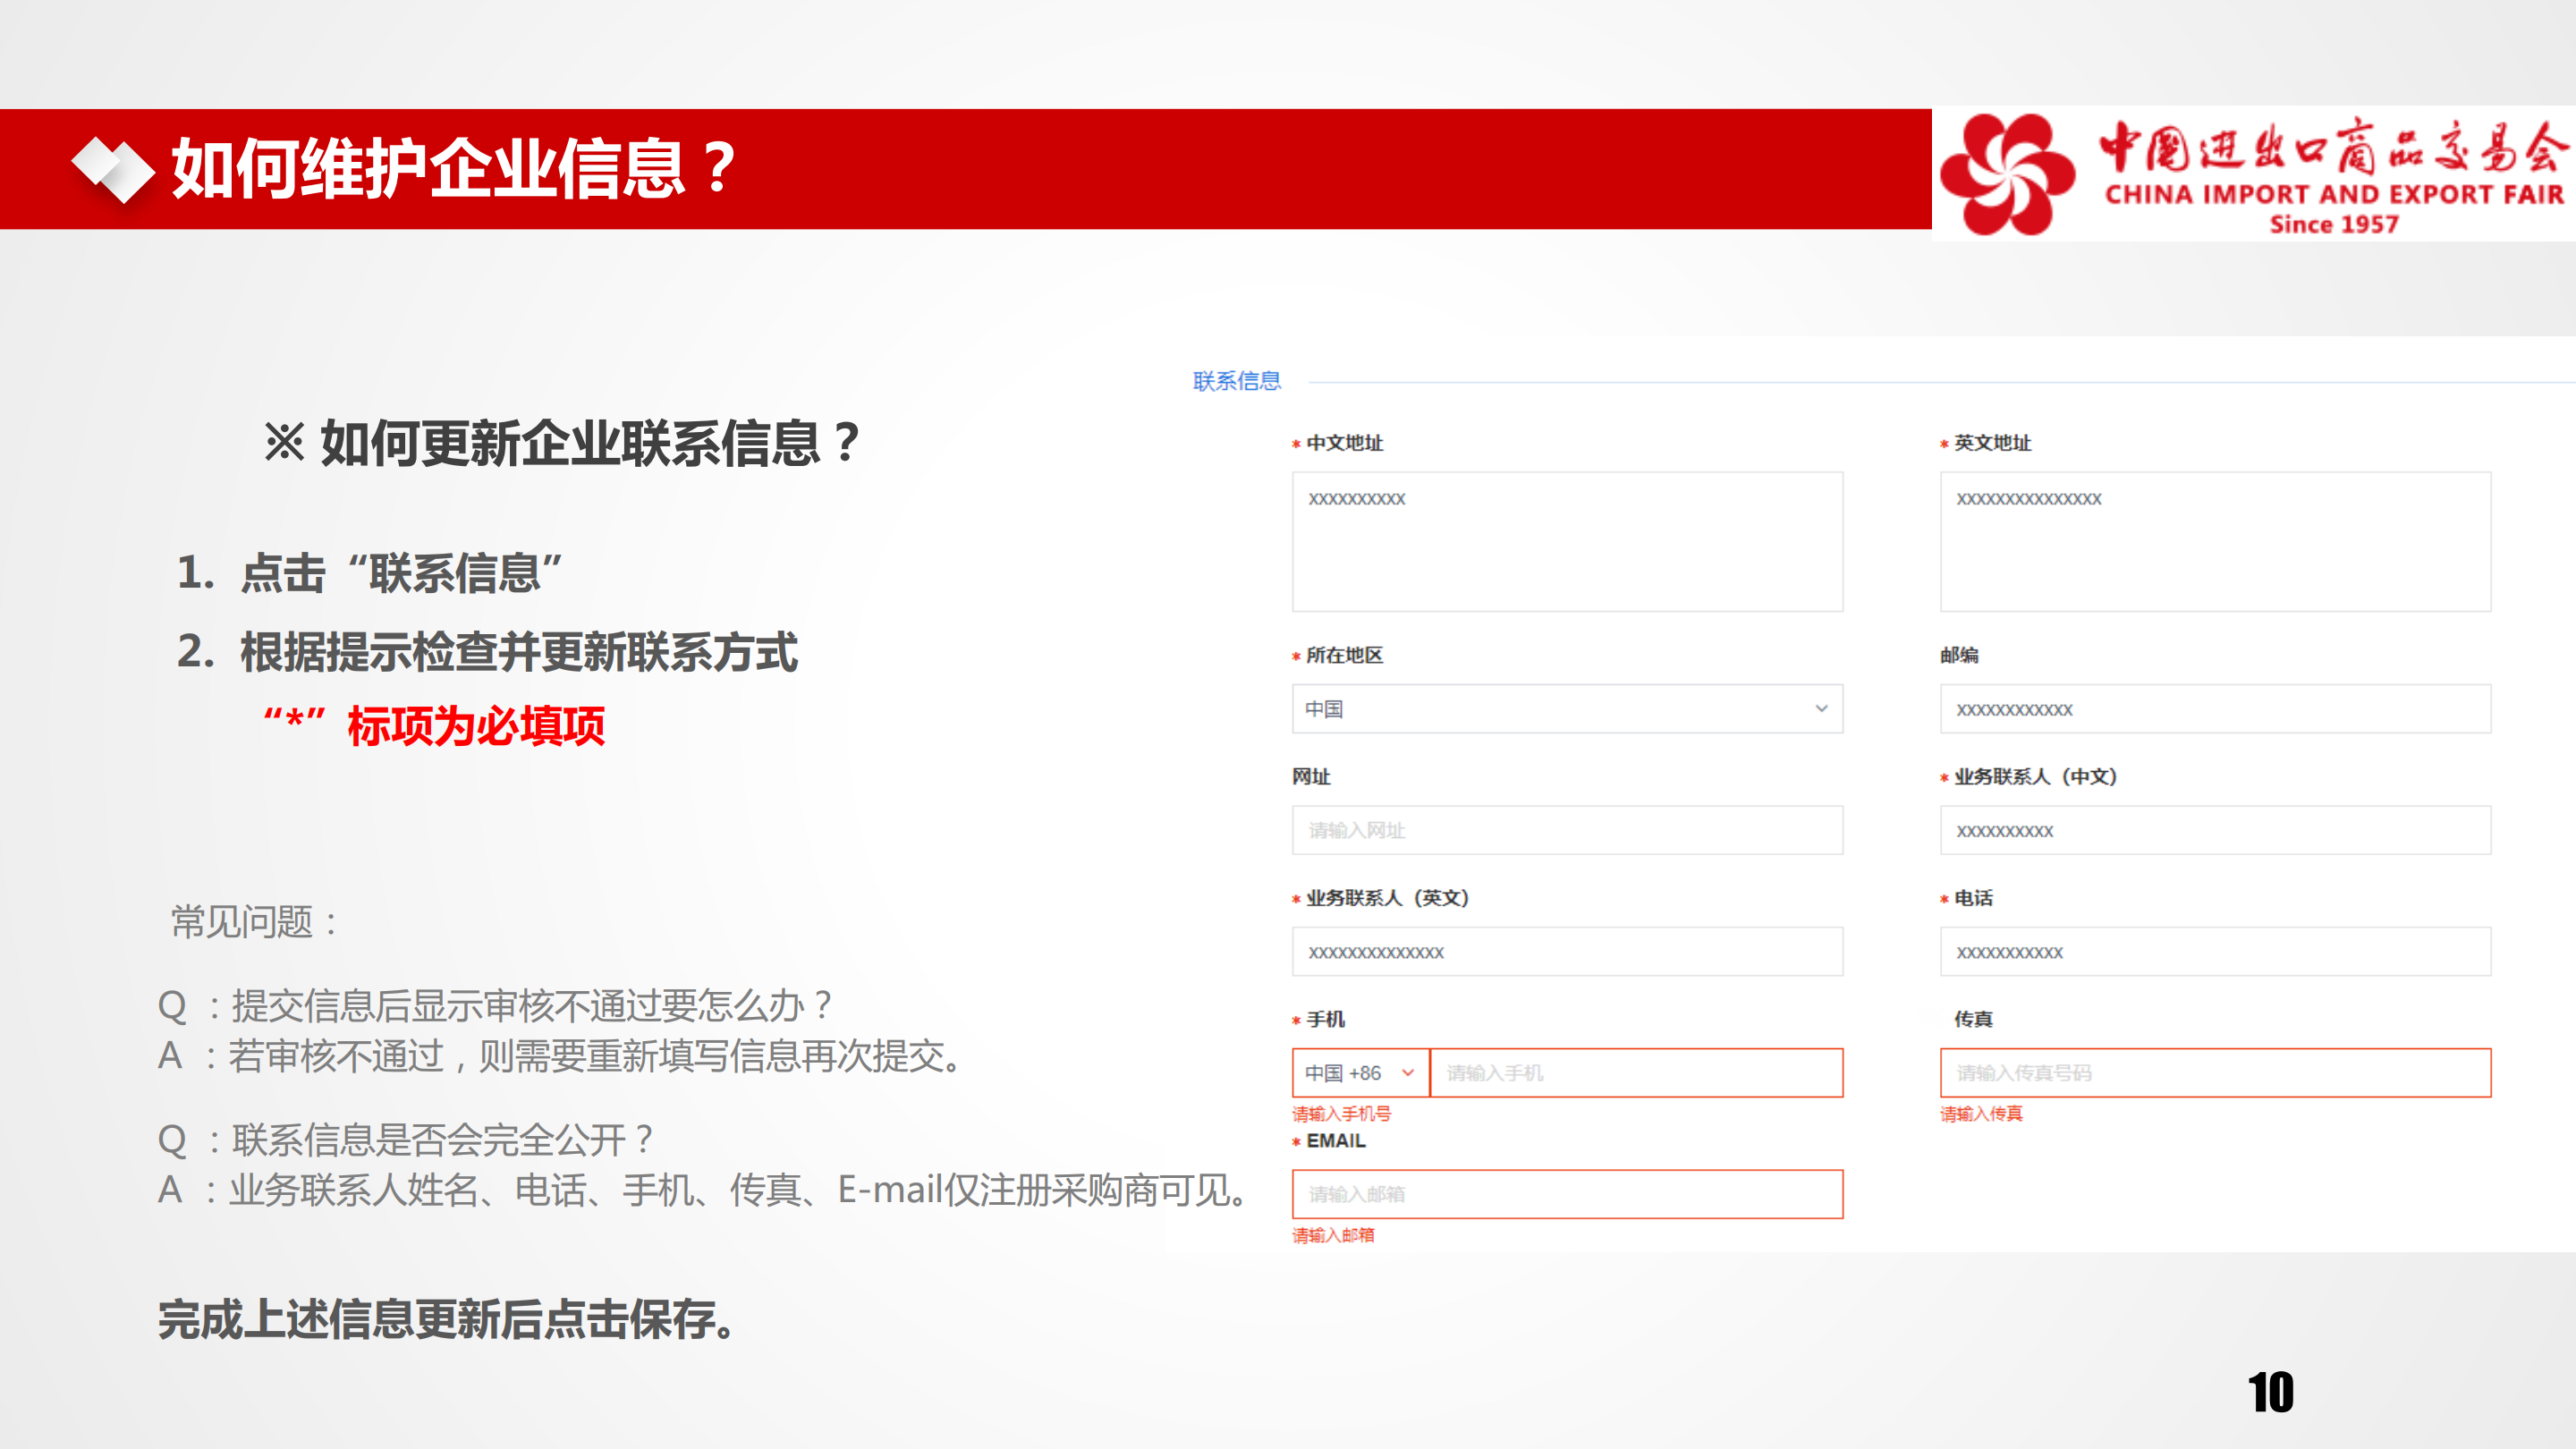
Task: Open the 所在地区 dropdown showing 中国
Action: (x=1567, y=709)
